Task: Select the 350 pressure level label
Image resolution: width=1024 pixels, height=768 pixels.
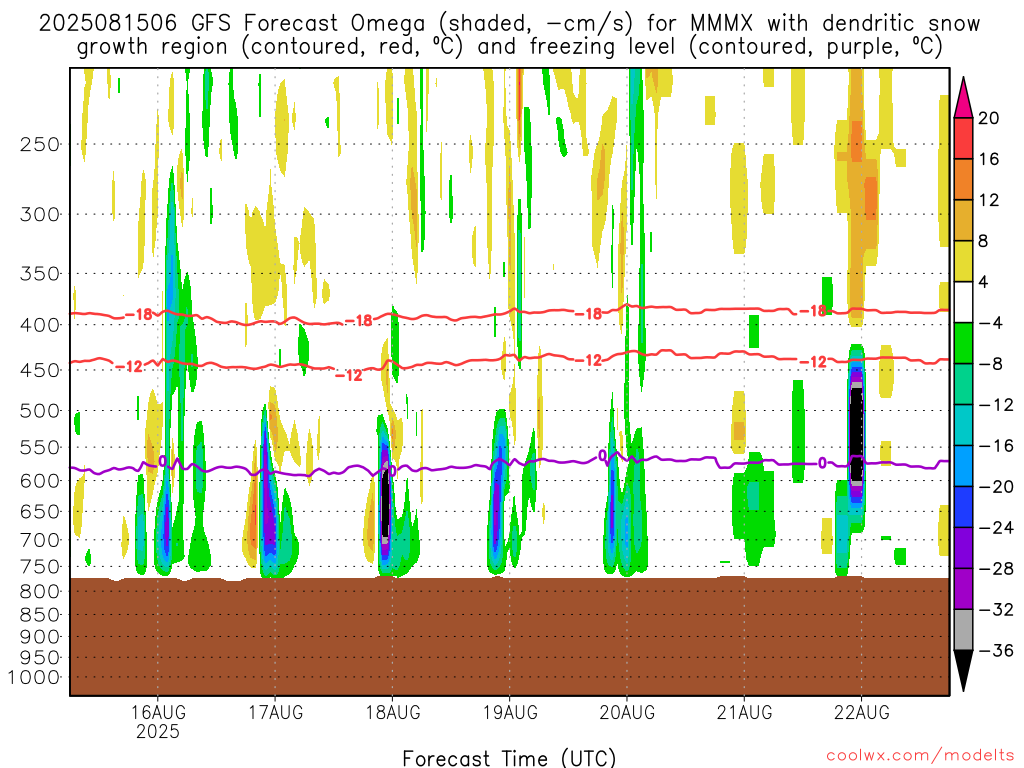Action: tap(40, 274)
